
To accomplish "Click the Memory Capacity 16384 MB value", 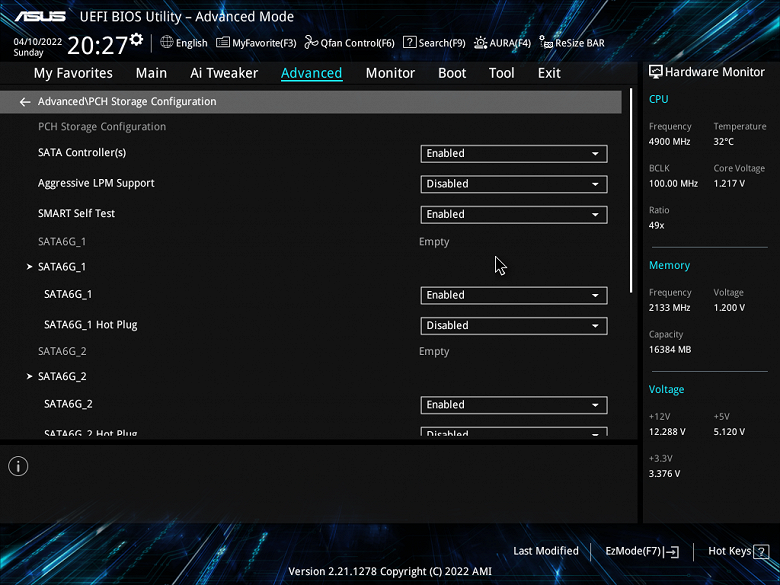I will pos(670,350).
